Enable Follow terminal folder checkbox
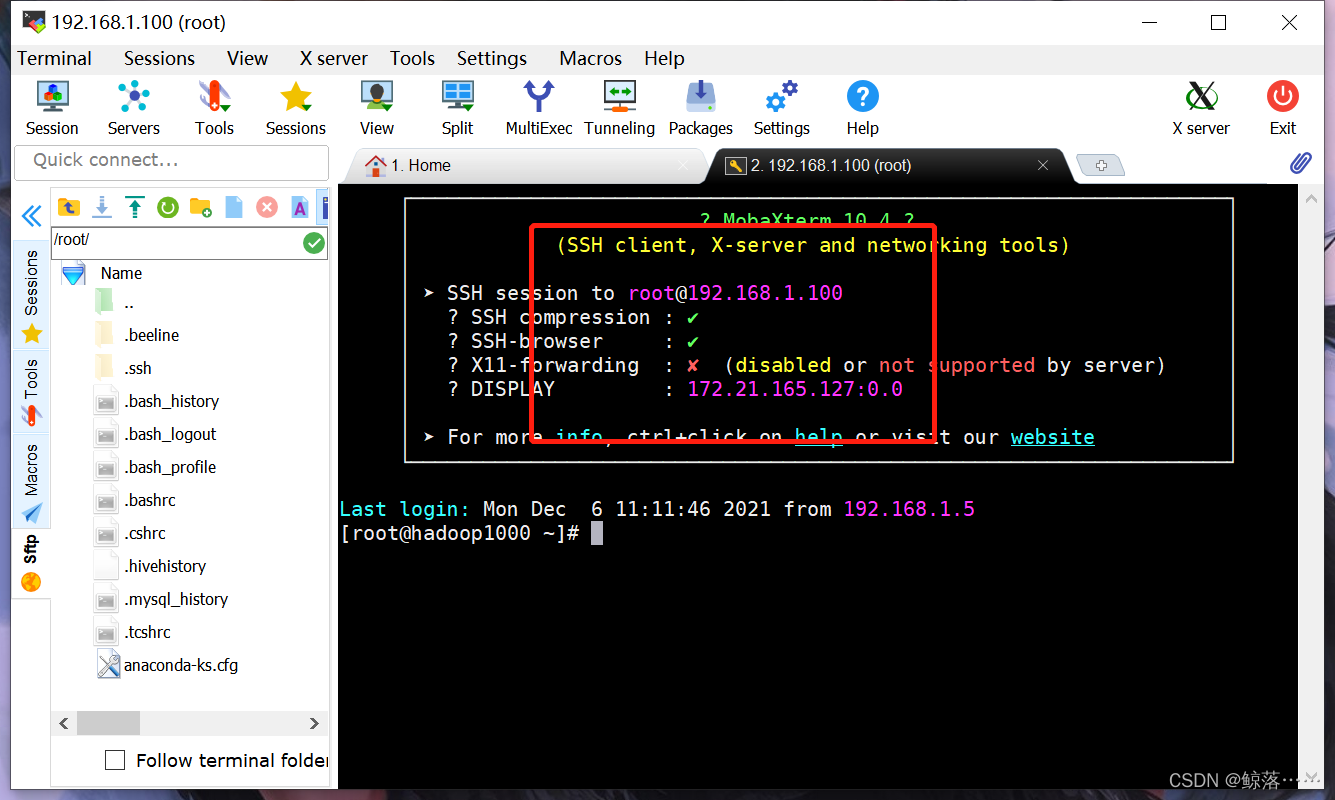Viewport: 1335px width, 800px height. 115,760
